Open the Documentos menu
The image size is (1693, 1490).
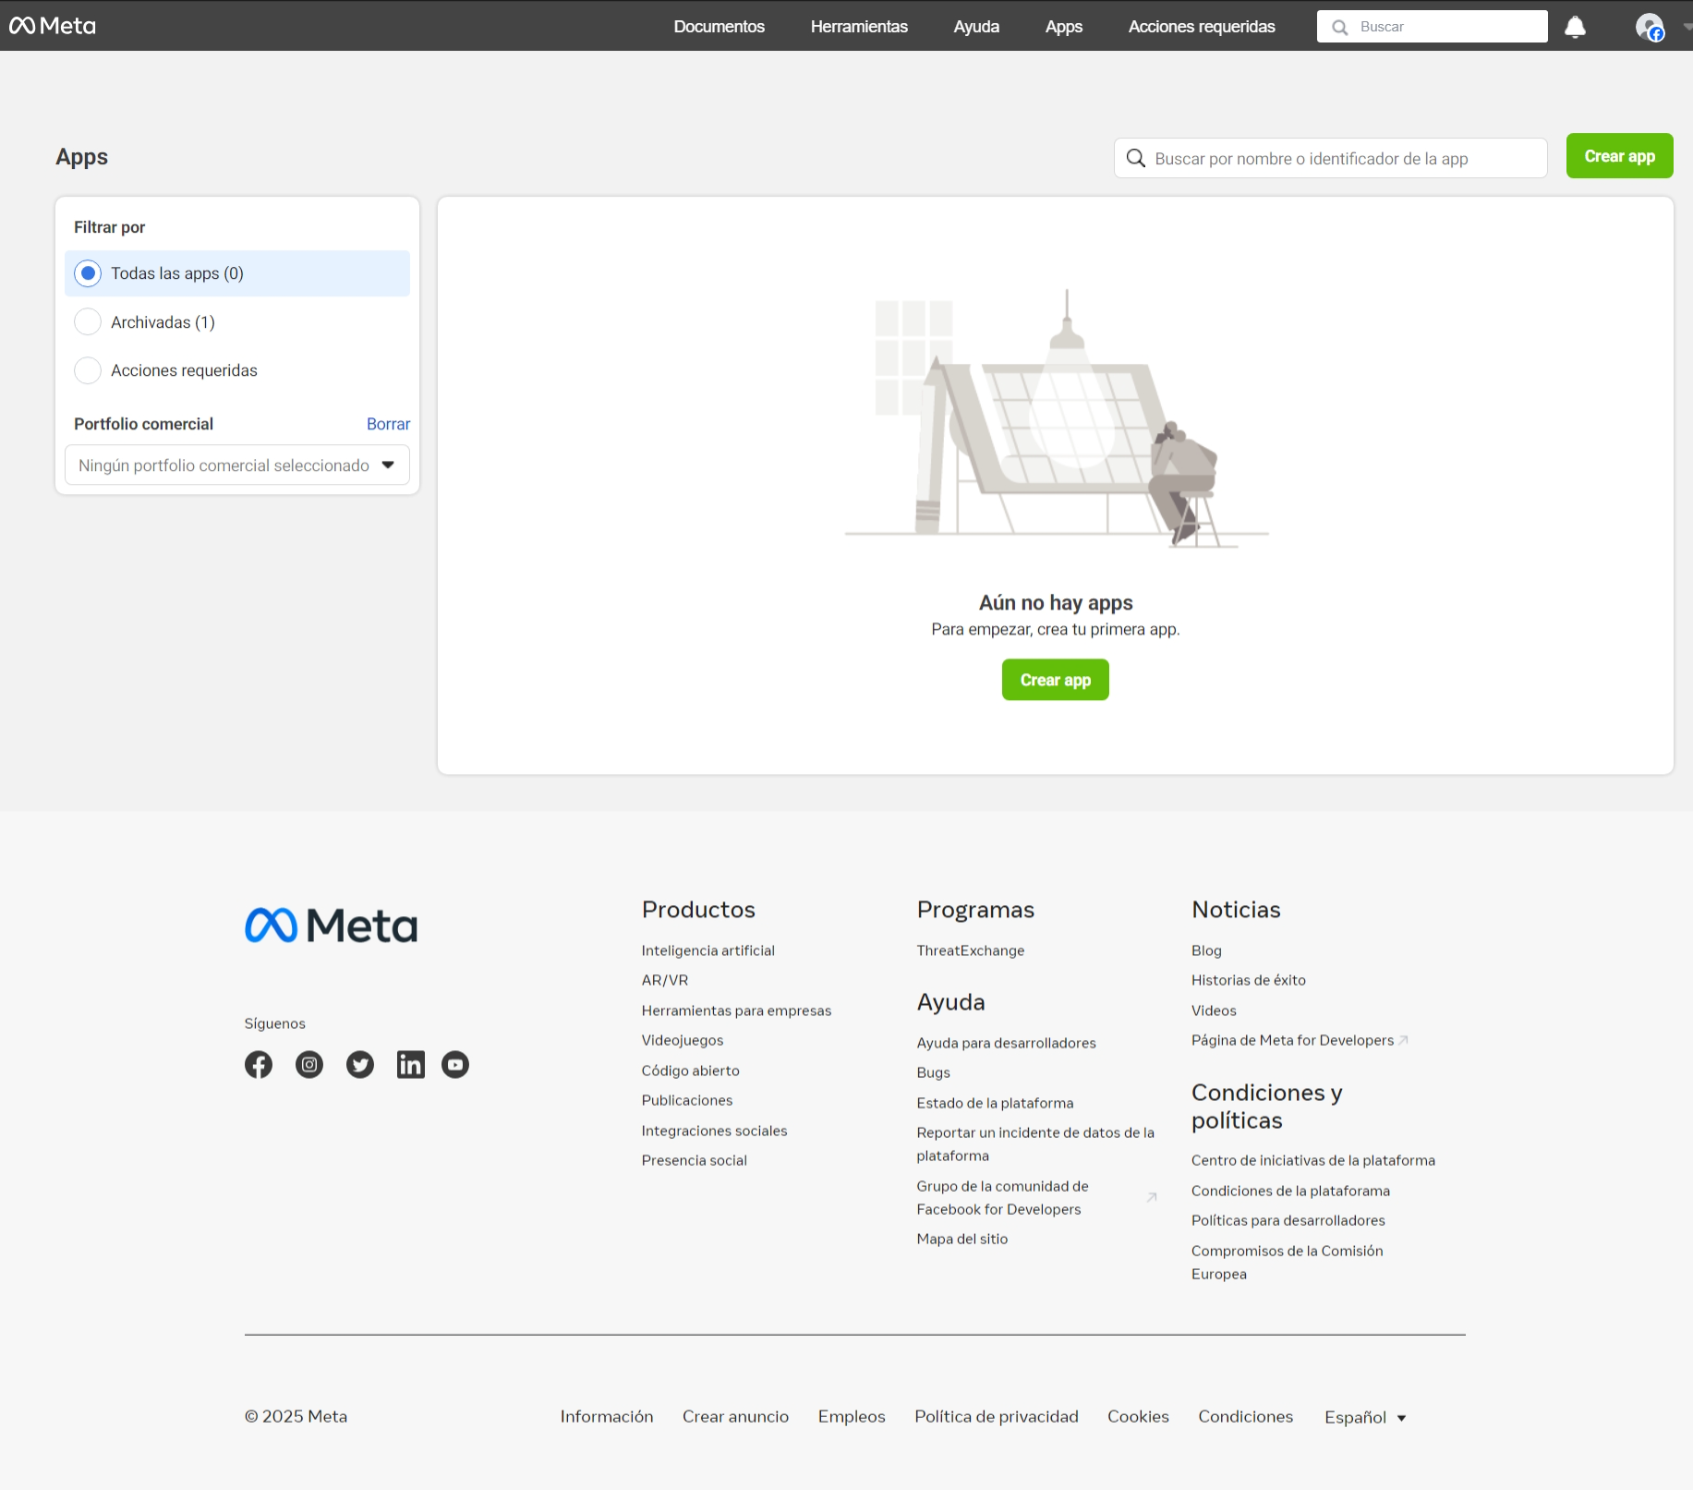pyautogui.click(x=718, y=27)
